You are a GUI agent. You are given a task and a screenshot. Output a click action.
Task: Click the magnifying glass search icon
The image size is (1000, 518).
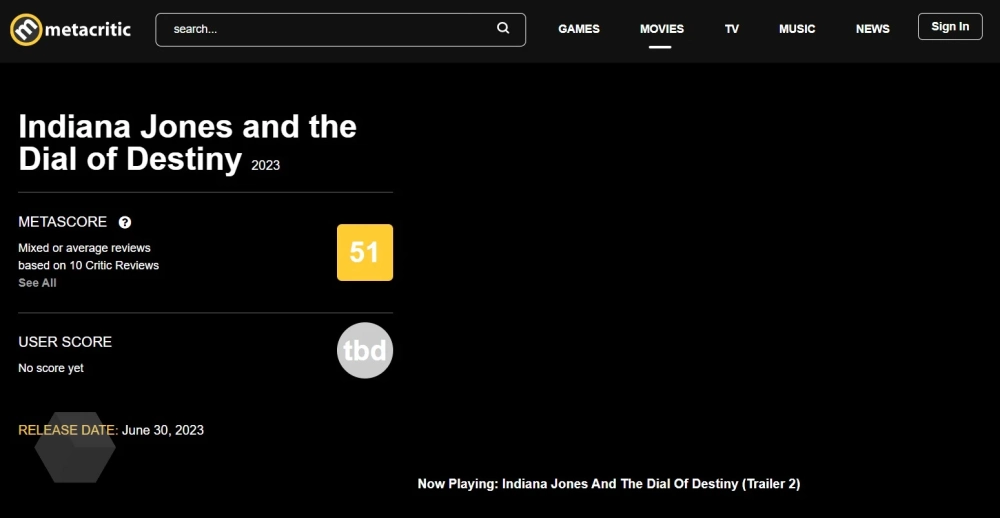point(503,28)
